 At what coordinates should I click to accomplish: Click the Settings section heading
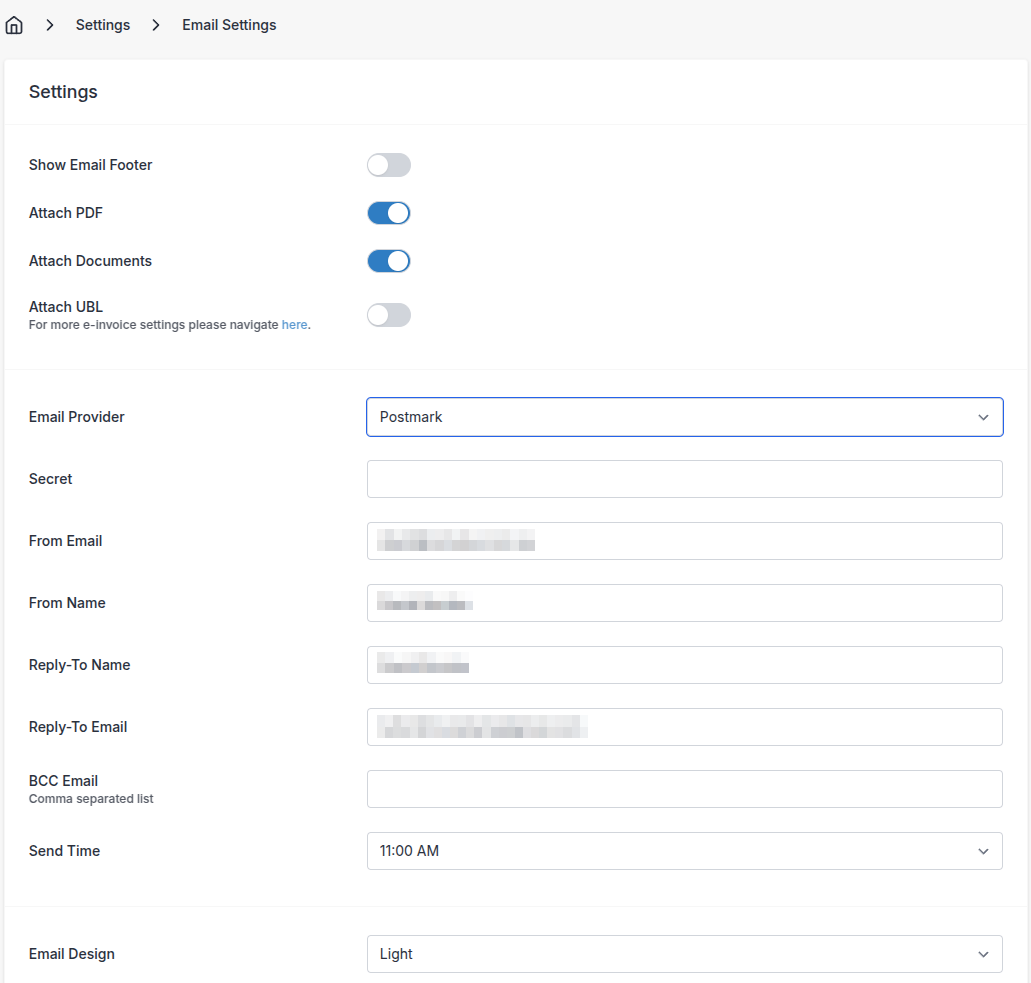[x=63, y=91]
